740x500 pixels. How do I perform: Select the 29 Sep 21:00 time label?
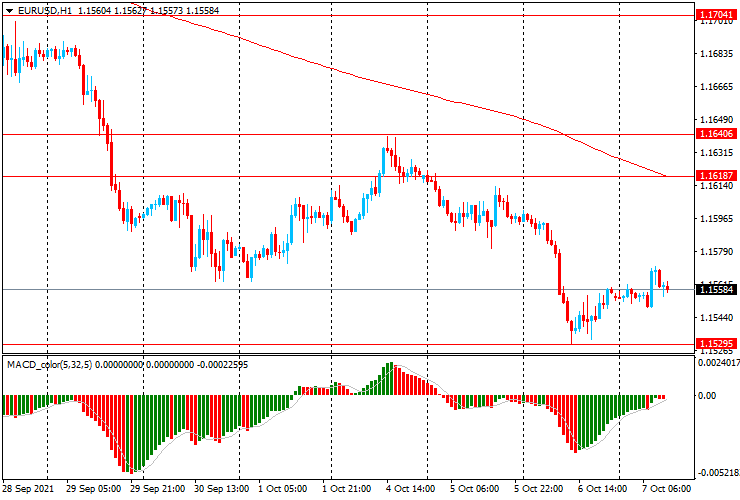158,489
